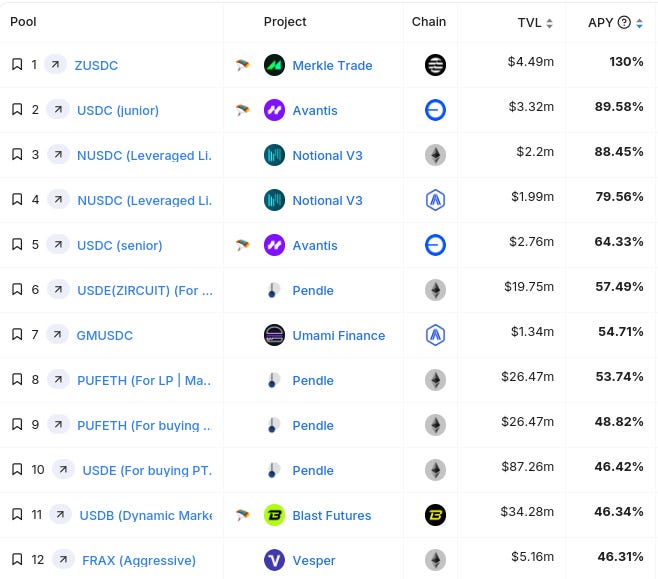
Task: Open external link arrow for USDC (junior)
Action: (x=58, y=110)
